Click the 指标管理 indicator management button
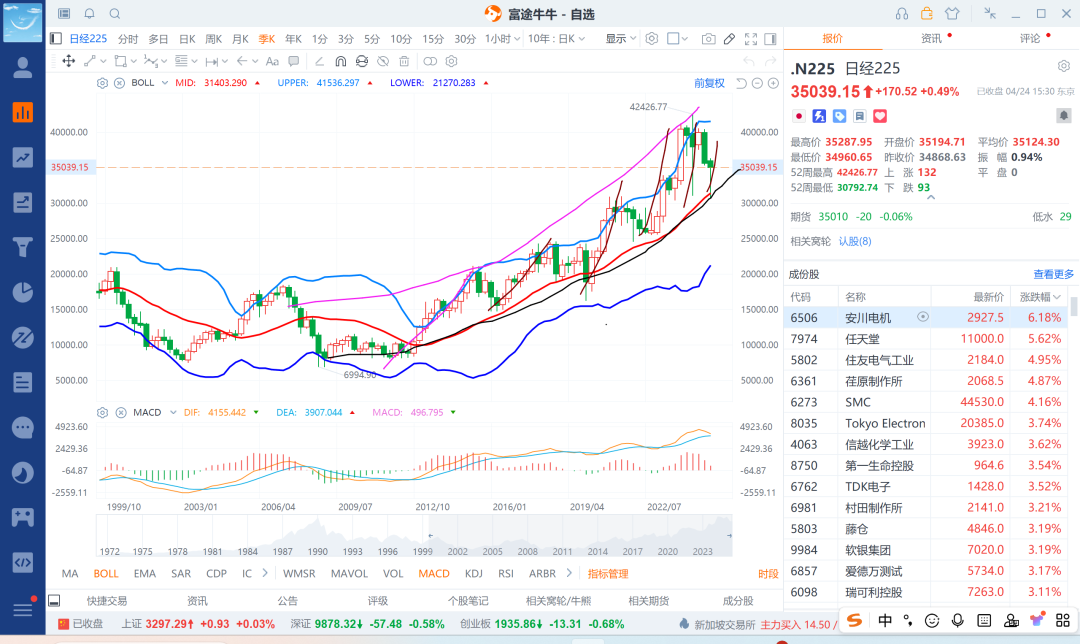This screenshot has height=644, width=1080. (608, 574)
